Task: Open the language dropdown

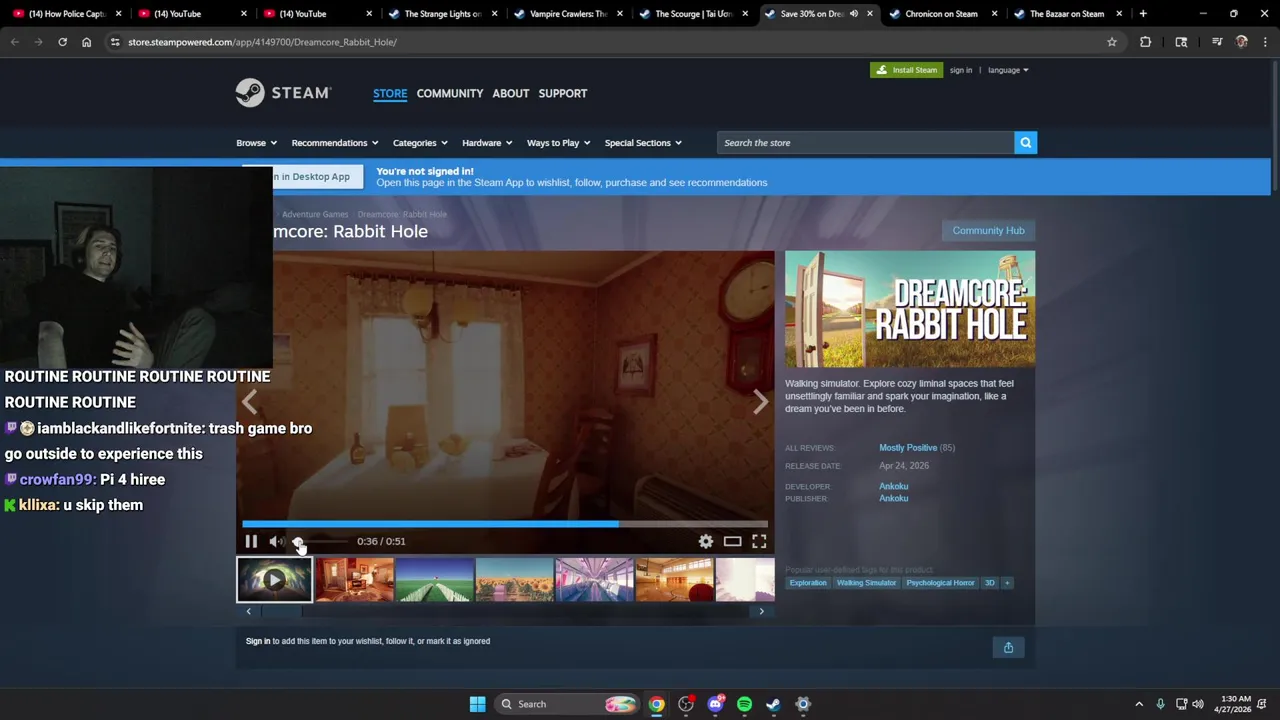Action: (x=1008, y=70)
